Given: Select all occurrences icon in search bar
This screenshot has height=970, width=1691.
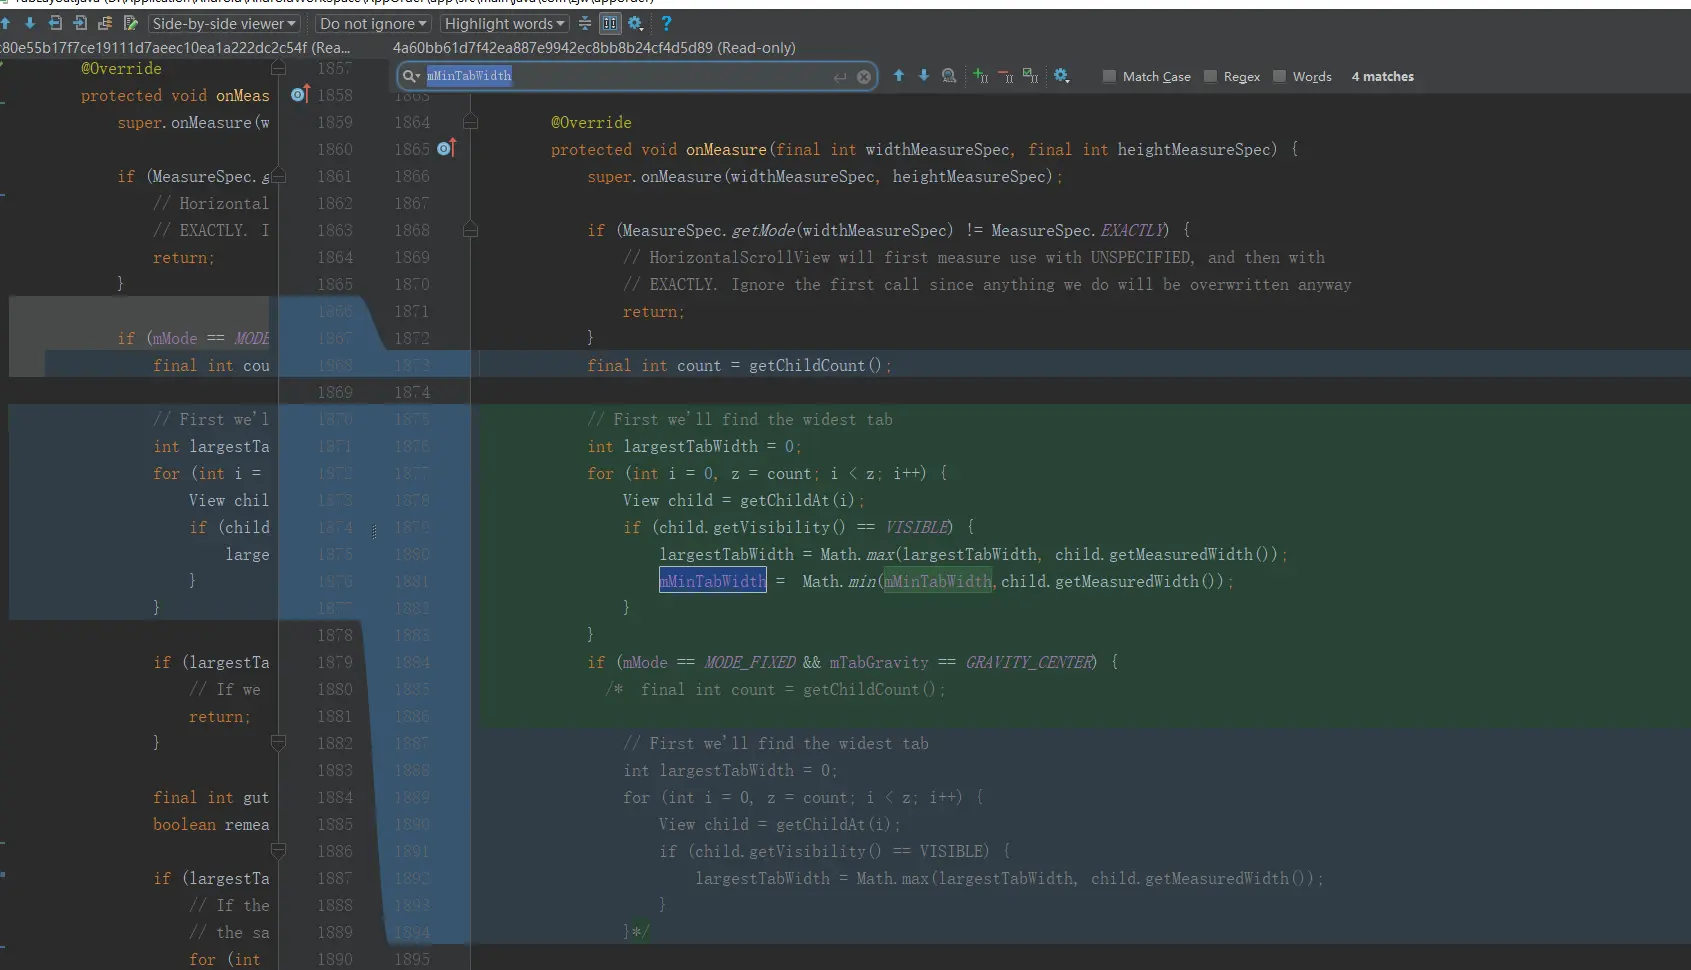Looking at the screenshot, I should 1030,76.
